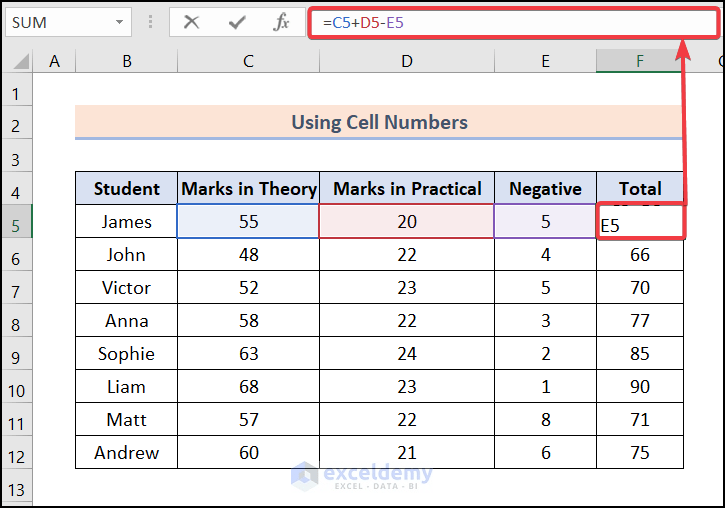Select the cell containing 'Victor'
Viewport: 725px width, 508px height.
click(126, 288)
